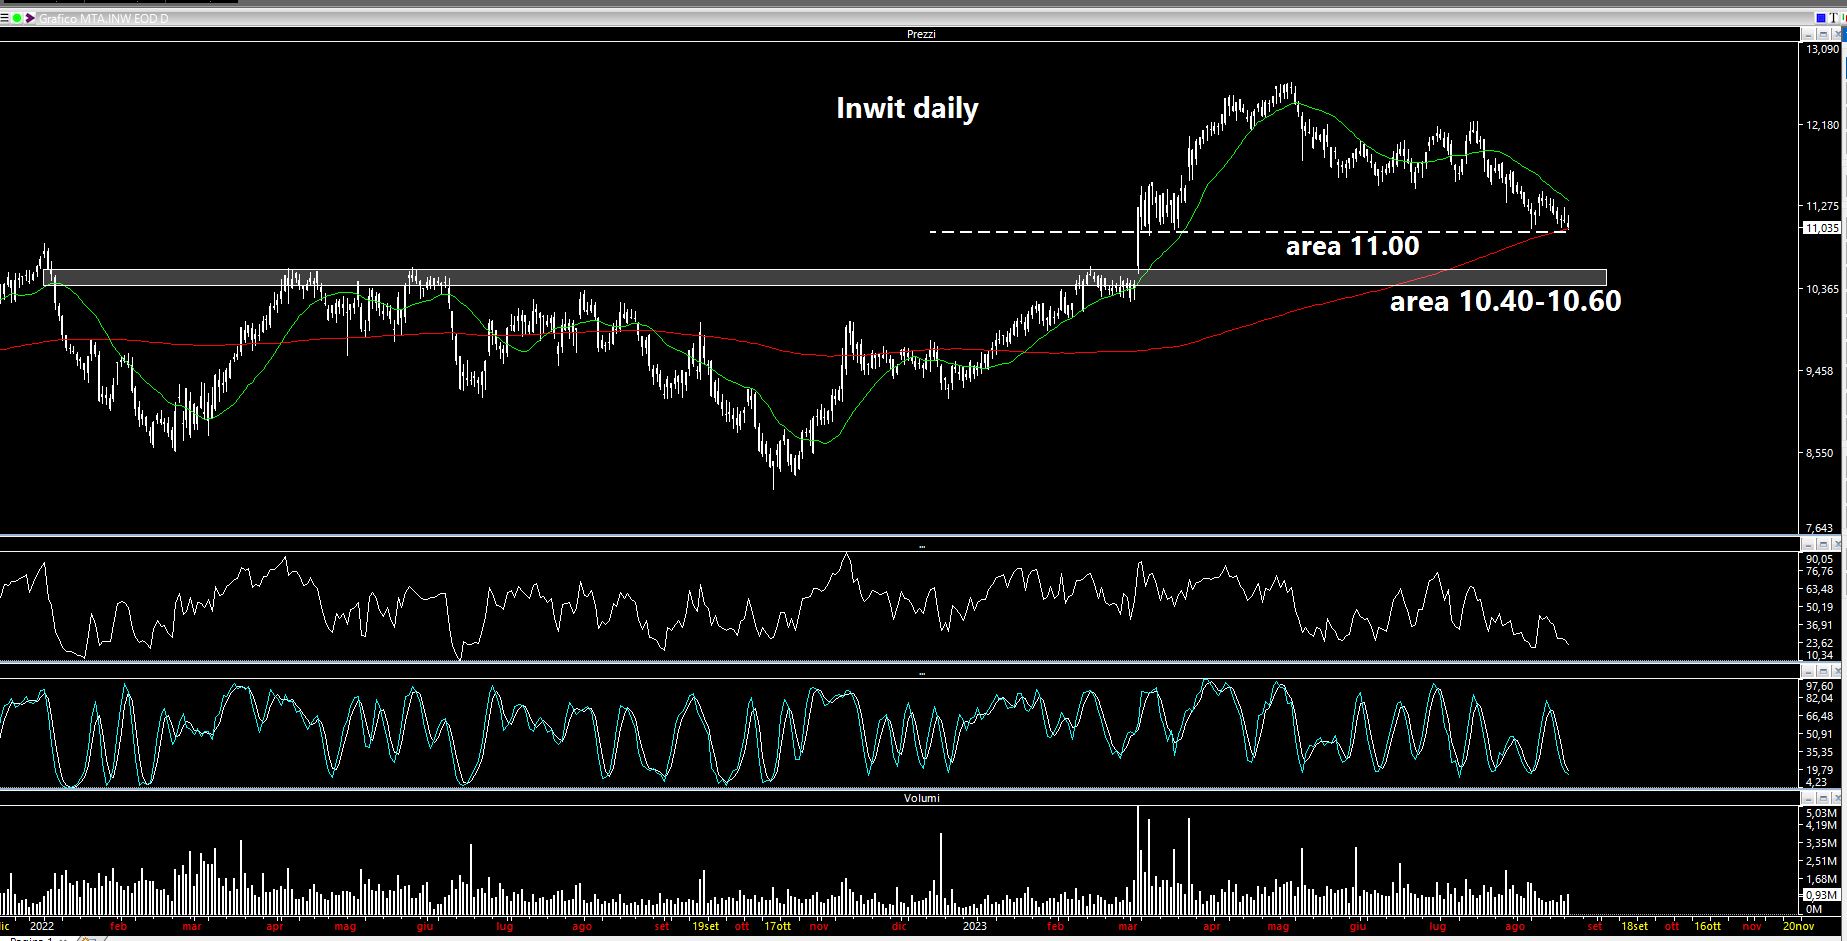
Task: Maximize the Volumi panel
Action: [x=1823, y=798]
